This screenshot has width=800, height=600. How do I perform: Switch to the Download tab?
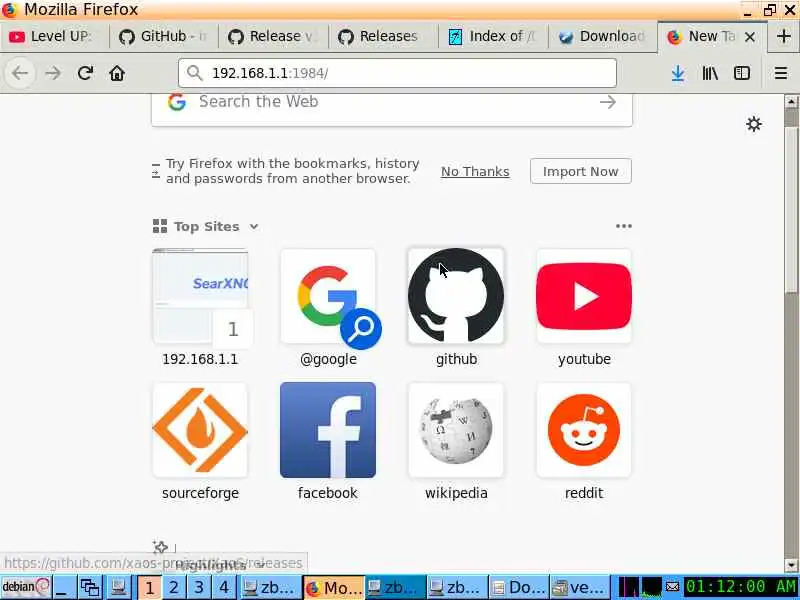click(x=603, y=36)
